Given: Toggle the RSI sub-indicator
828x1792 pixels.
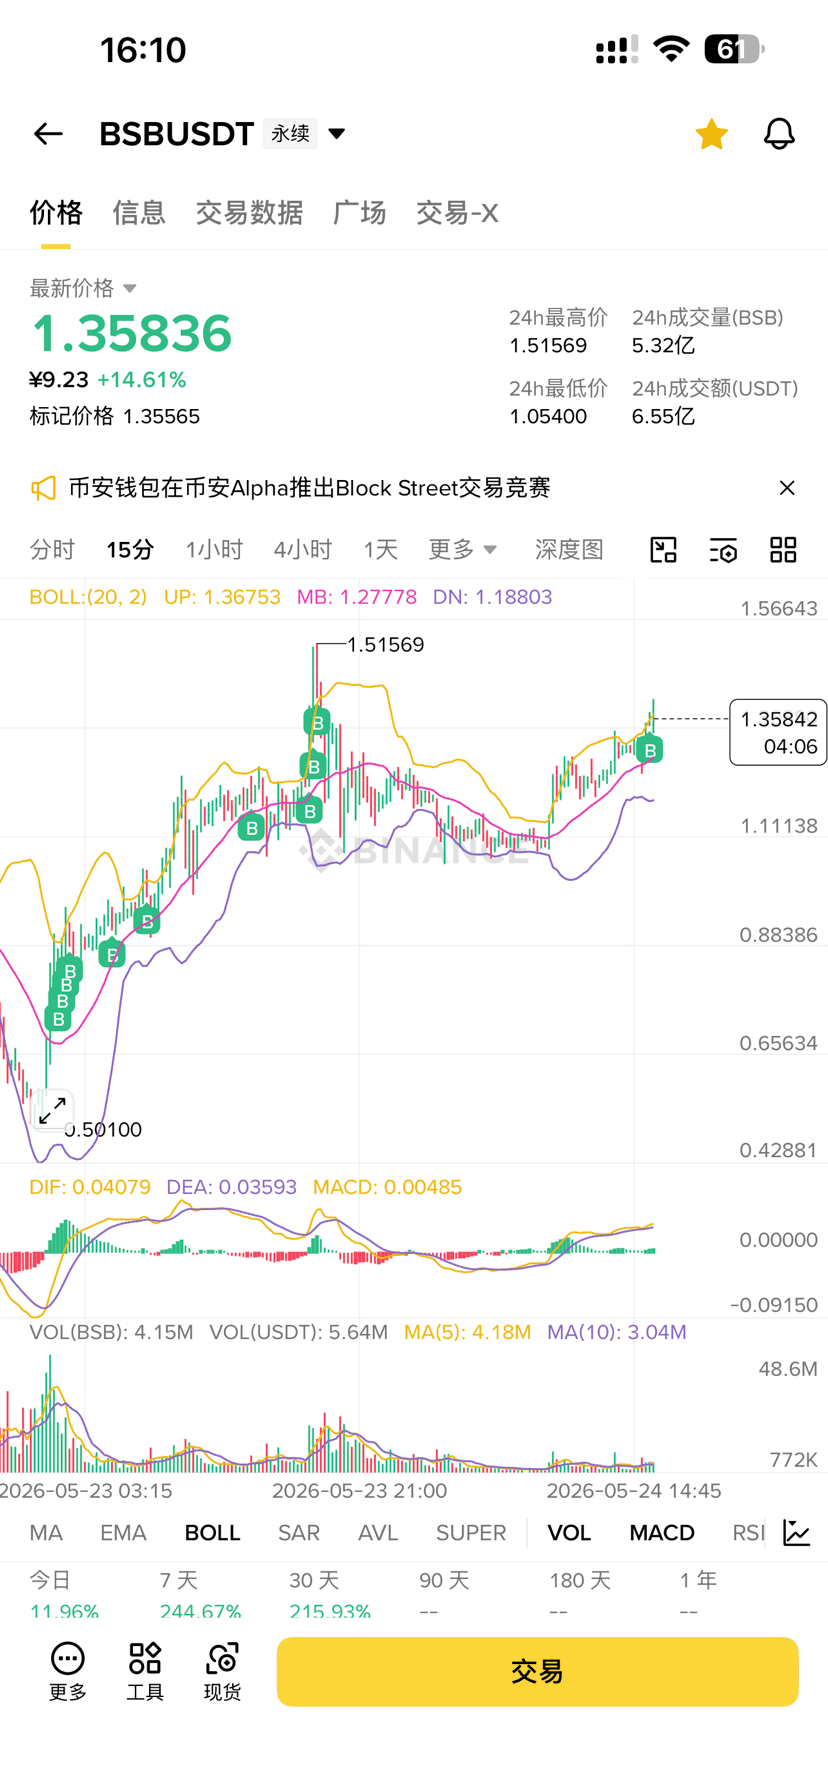Looking at the screenshot, I should pyautogui.click(x=748, y=1533).
